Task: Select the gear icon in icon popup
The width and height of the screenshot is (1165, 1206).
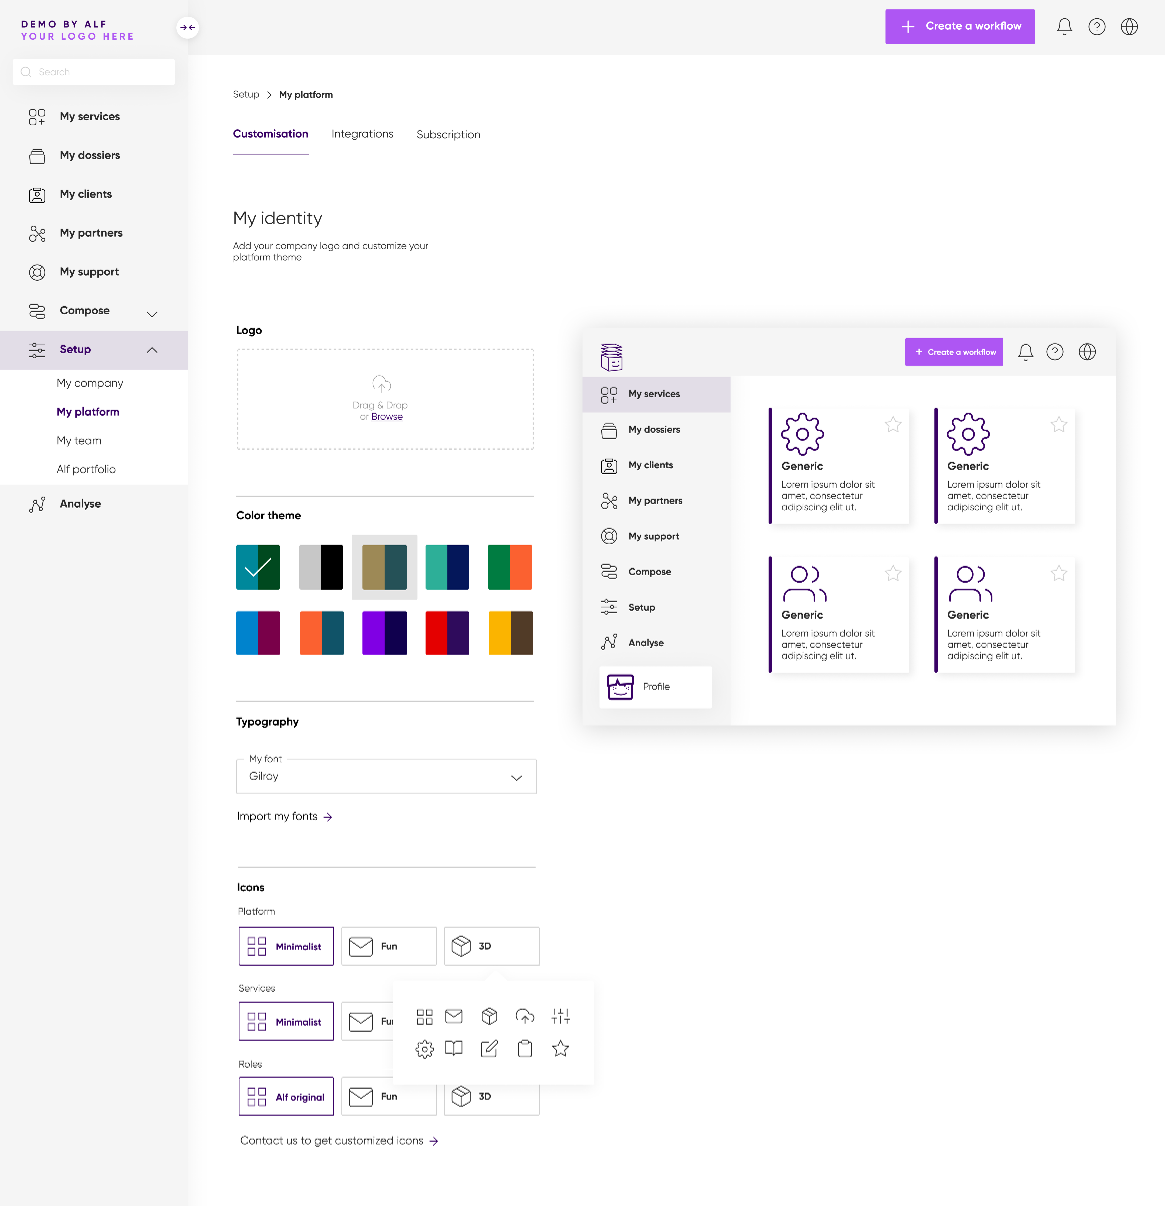Action: (x=425, y=1049)
